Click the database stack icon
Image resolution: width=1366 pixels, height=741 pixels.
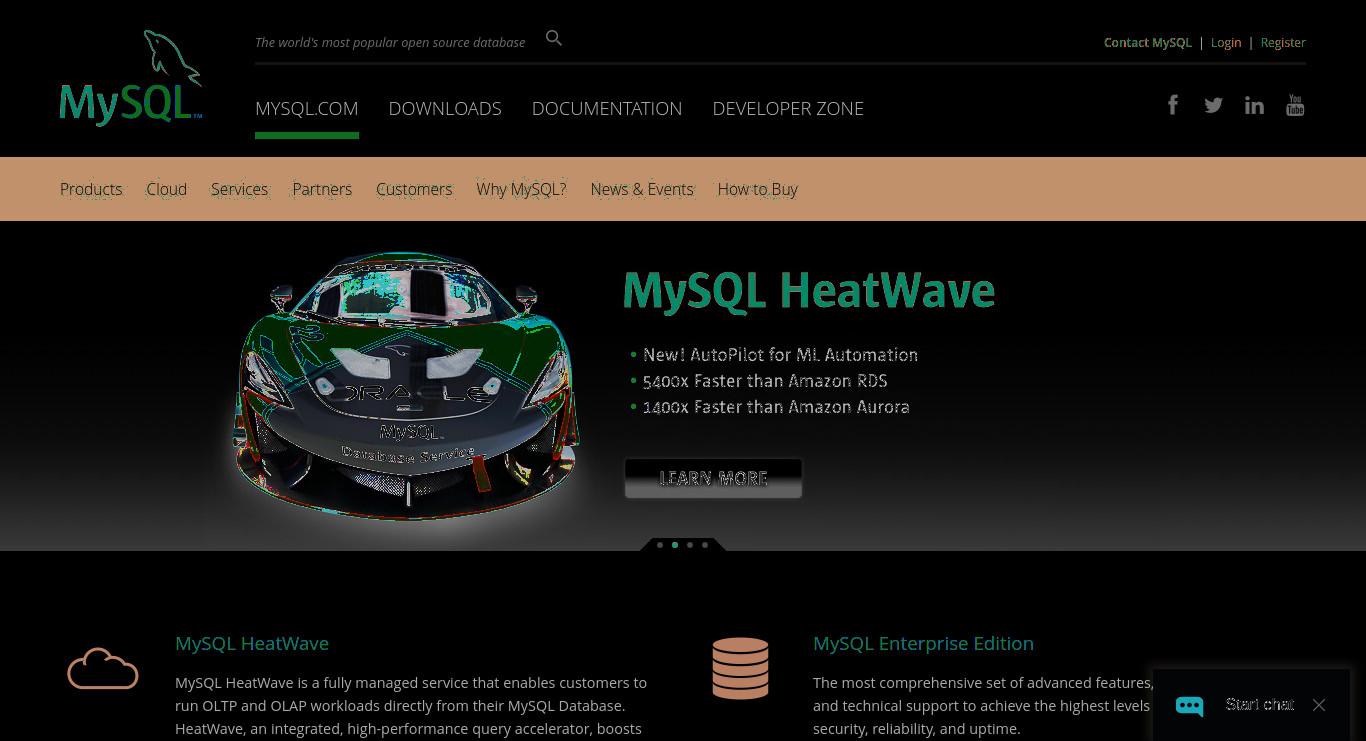(740, 668)
